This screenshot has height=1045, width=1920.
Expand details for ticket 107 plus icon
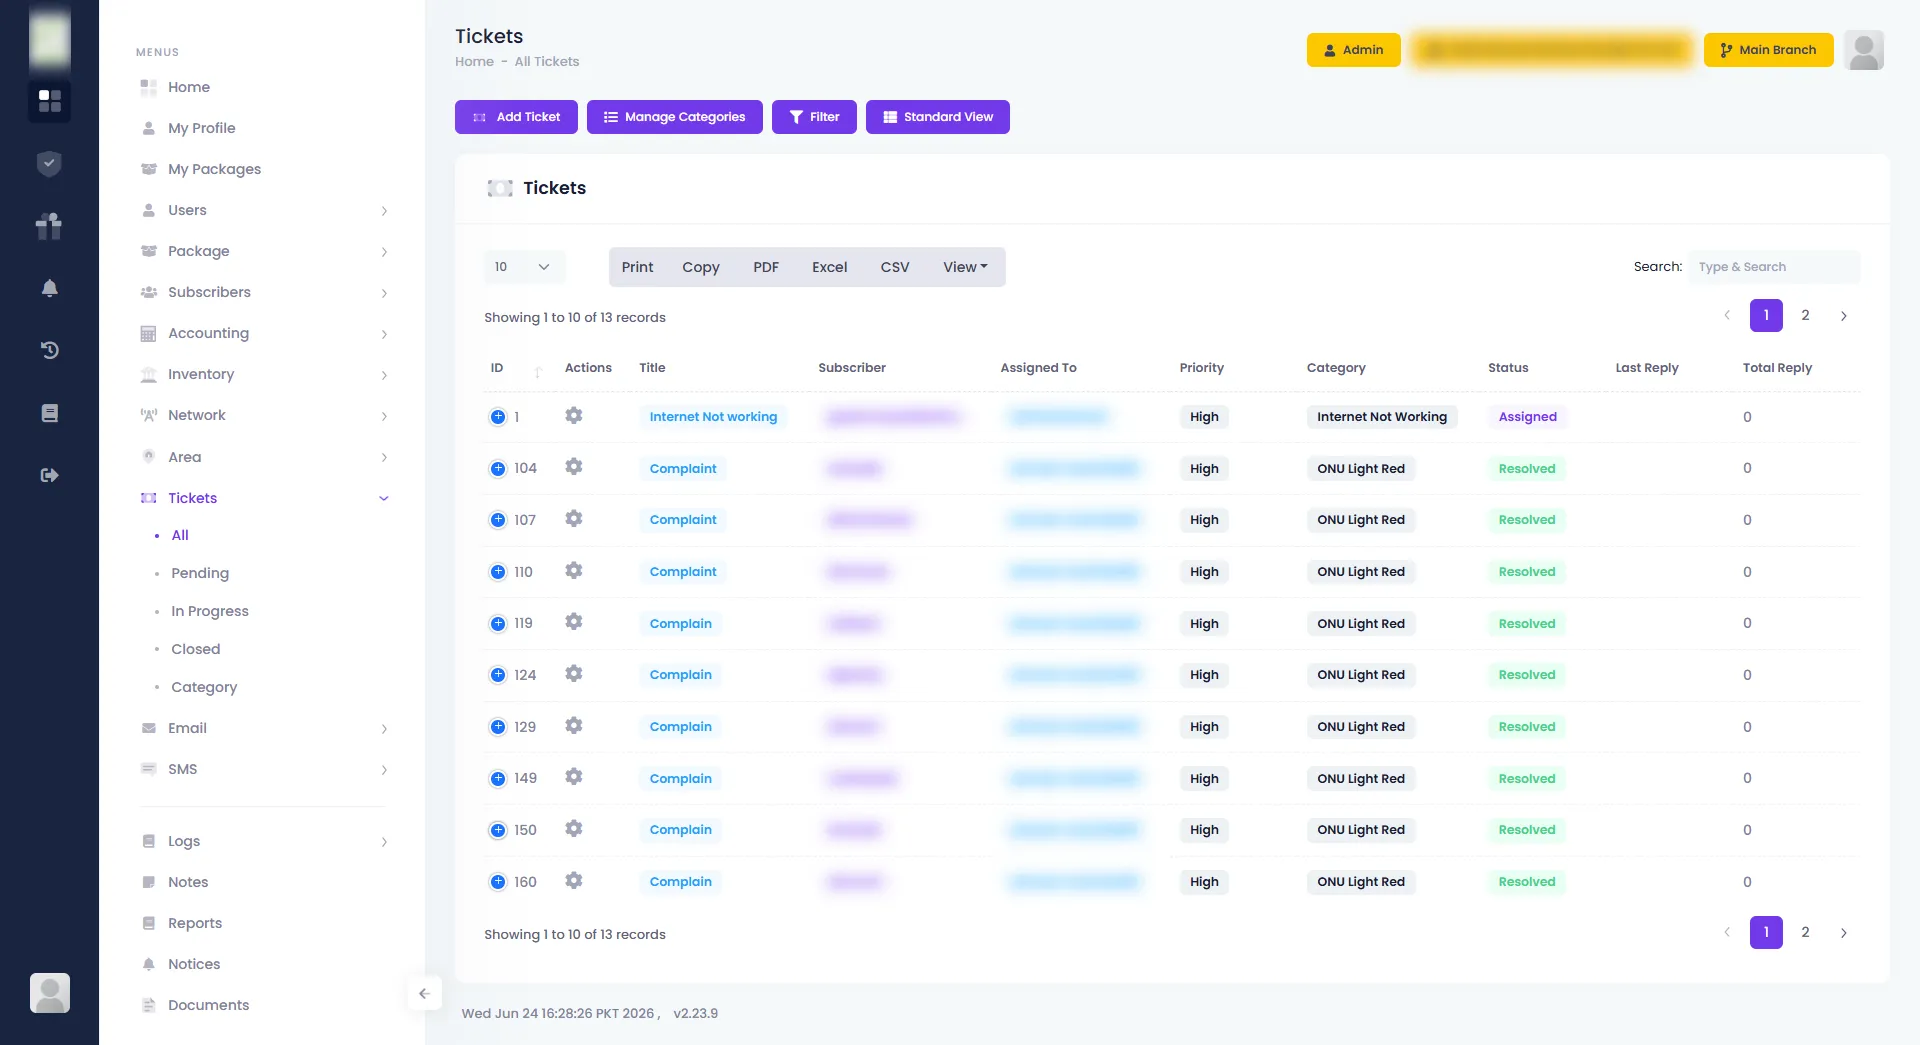click(x=498, y=520)
